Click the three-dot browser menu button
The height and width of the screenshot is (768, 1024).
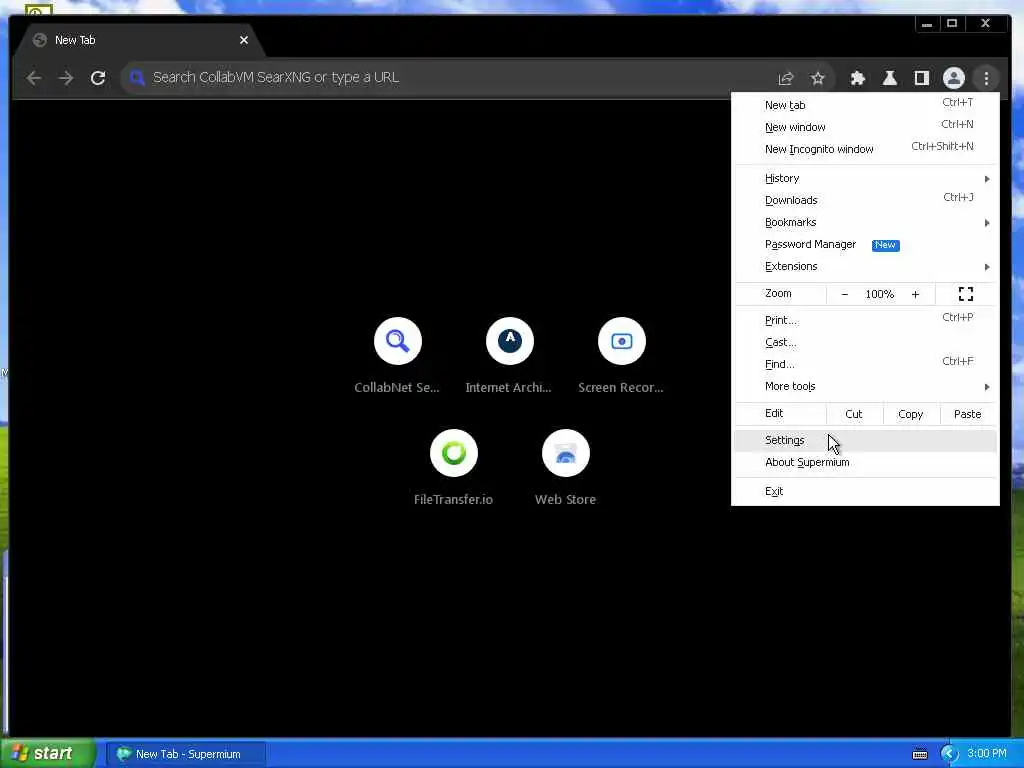pyautogui.click(x=986, y=78)
